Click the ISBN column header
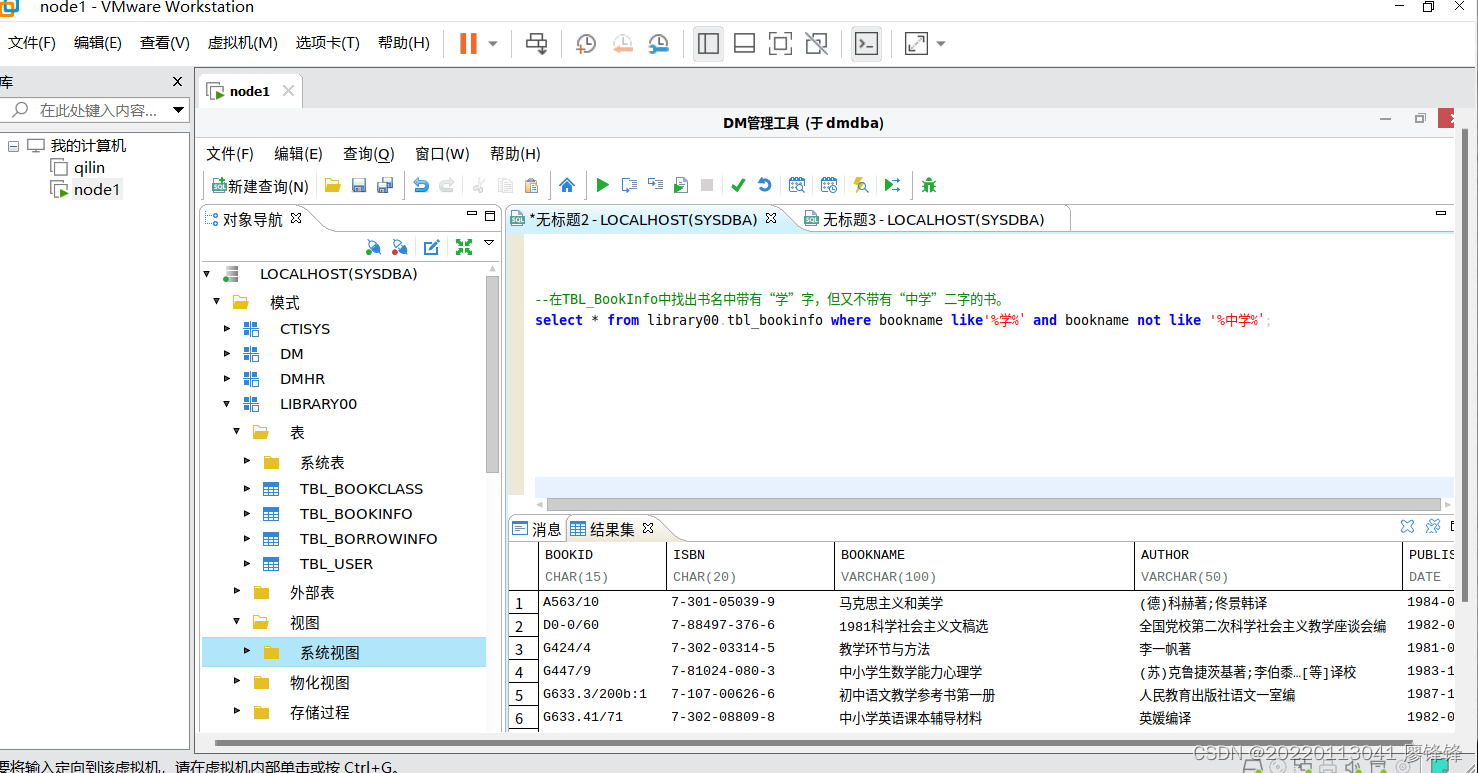This screenshot has width=1478, height=773. click(x=750, y=565)
